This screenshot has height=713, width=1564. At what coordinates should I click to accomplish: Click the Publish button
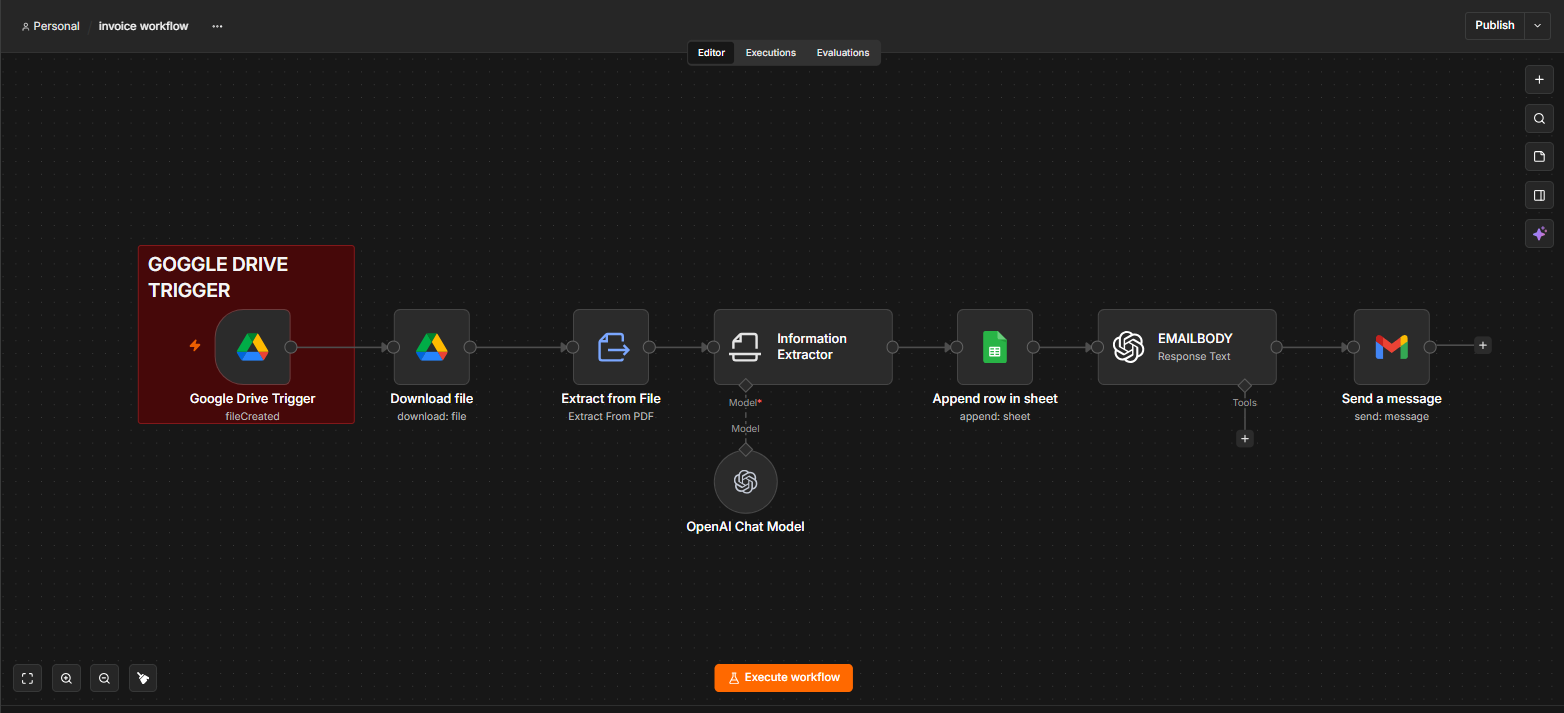1495,25
